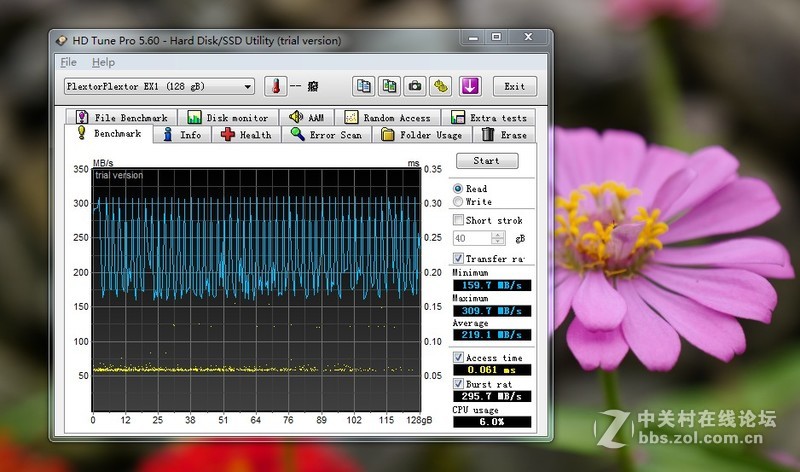Click the copy screenshot to clipboard icon
The height and width of the screenshot is (472, 800).
[389, 86]
